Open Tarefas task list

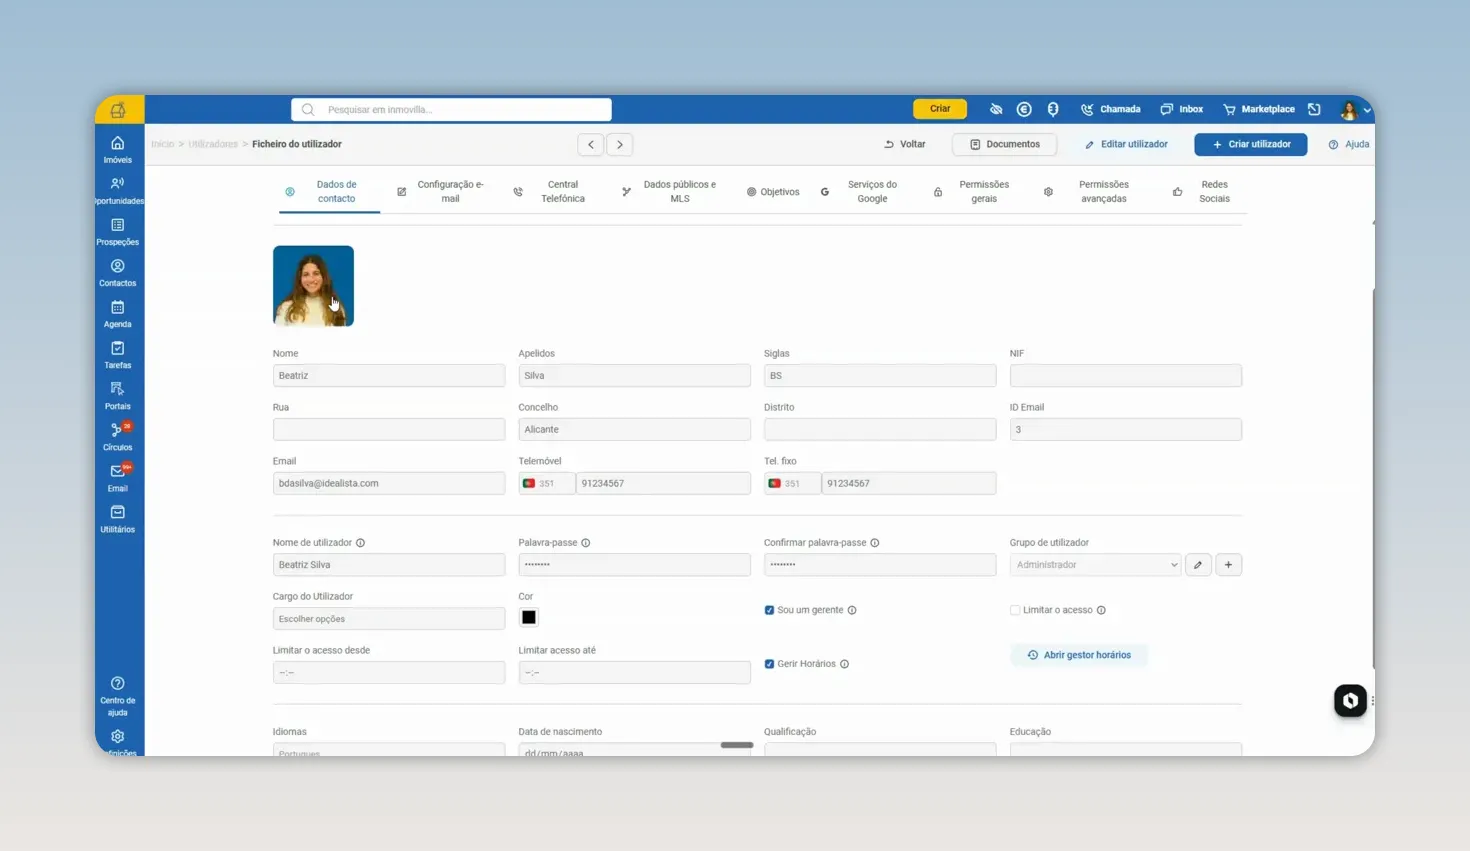pyautogui.click(x=117, y=354)
